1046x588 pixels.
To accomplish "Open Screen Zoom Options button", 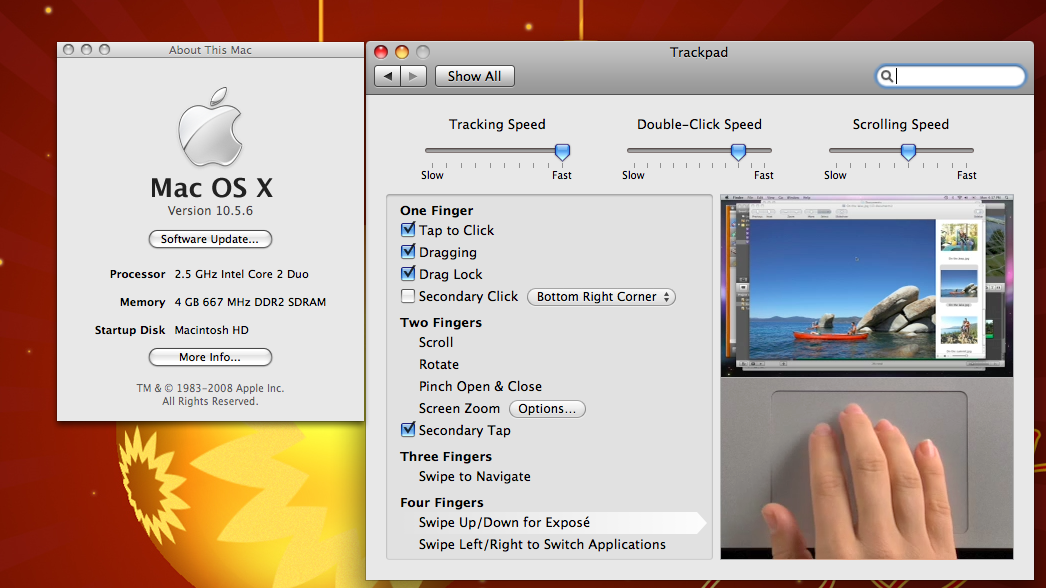I will [547, 408].
